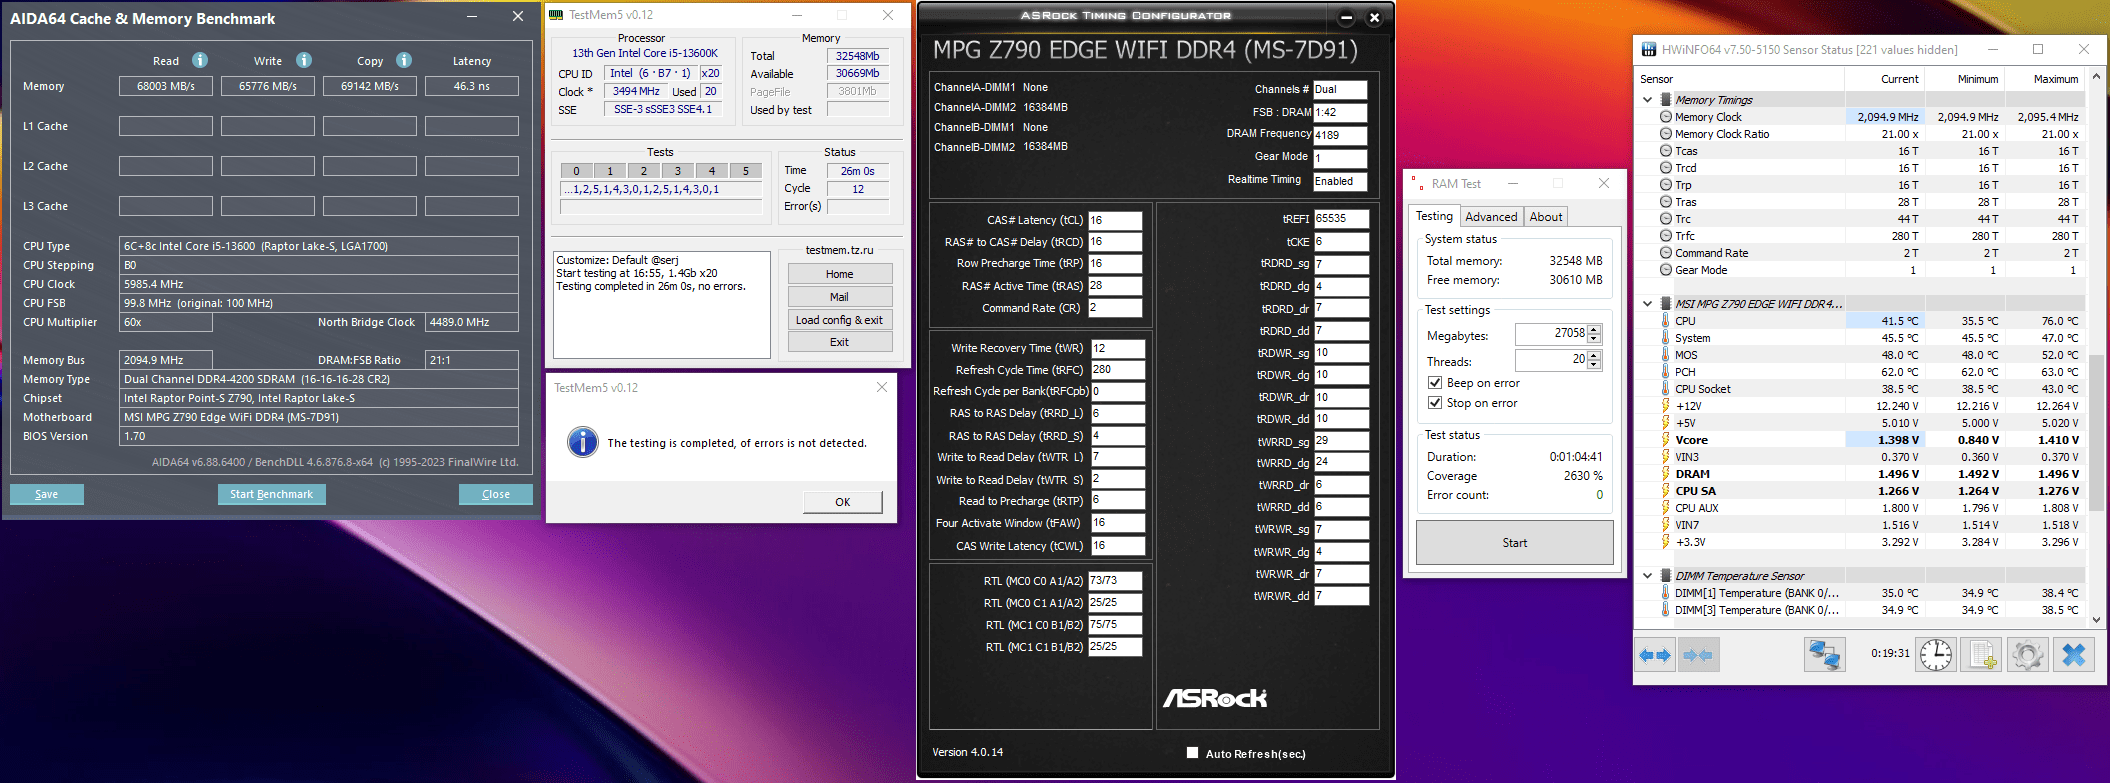Select the Command Rate row in HWiNFO
This screenshot has height=783, width=2110.
click(x=1862, y=253)
